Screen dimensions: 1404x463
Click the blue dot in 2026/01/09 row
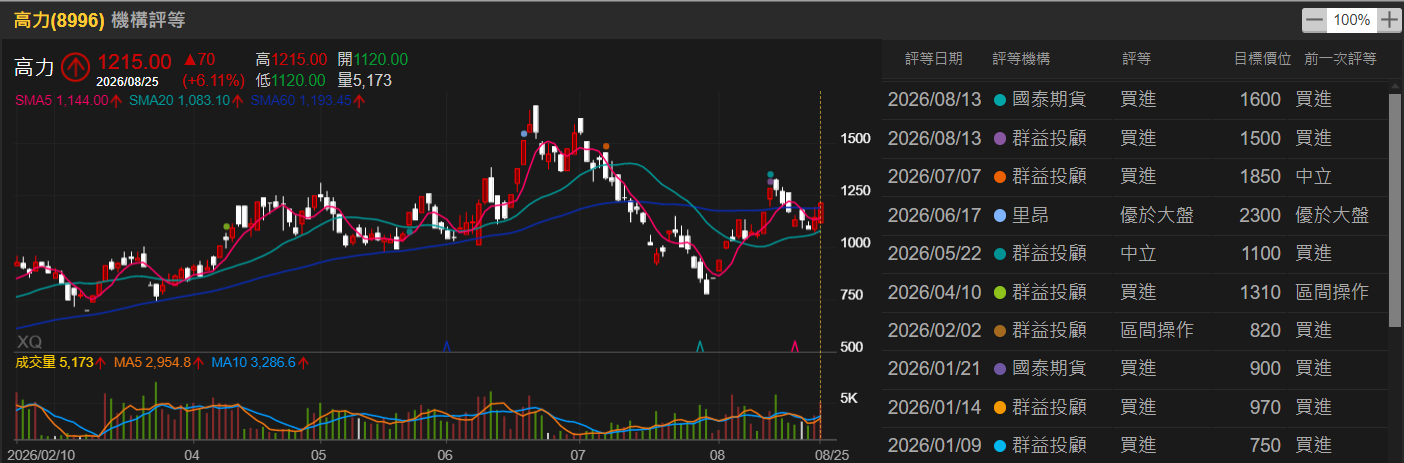(x=1000, y=445)
